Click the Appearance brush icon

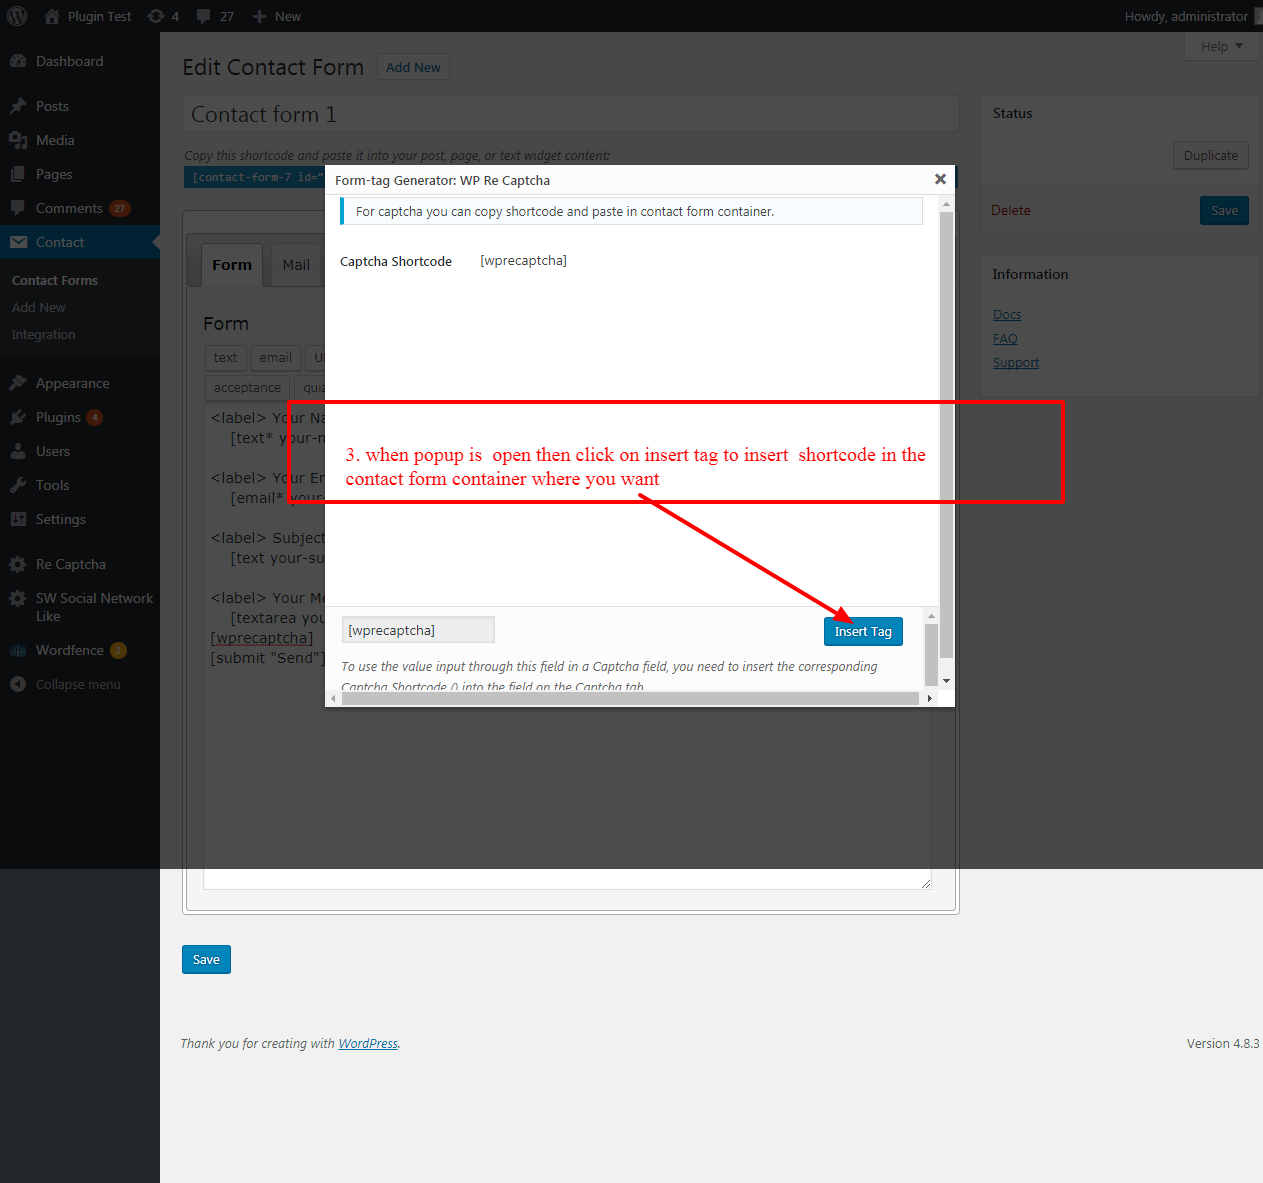tap(18, 383)
